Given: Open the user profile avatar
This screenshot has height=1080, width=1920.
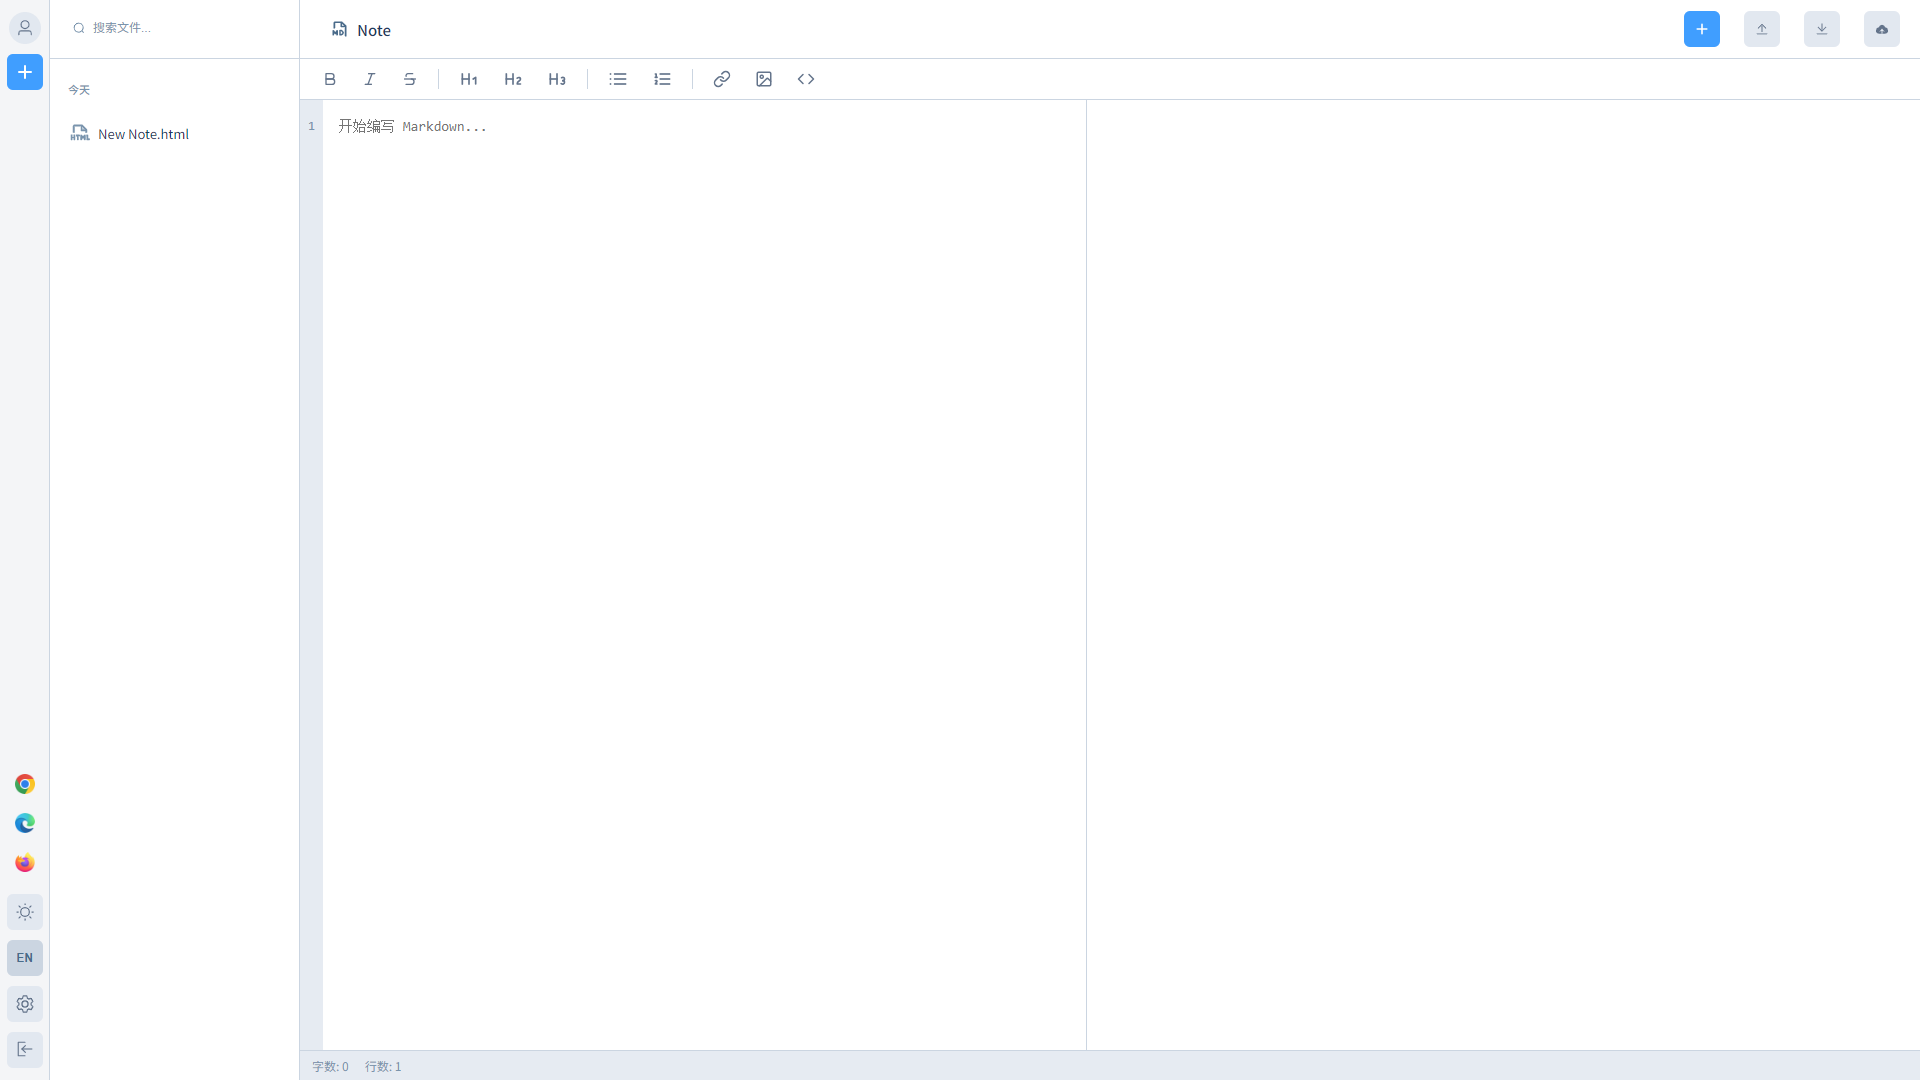Looking at the screenshot, I should pyautogui.click(x=25, y=28).
